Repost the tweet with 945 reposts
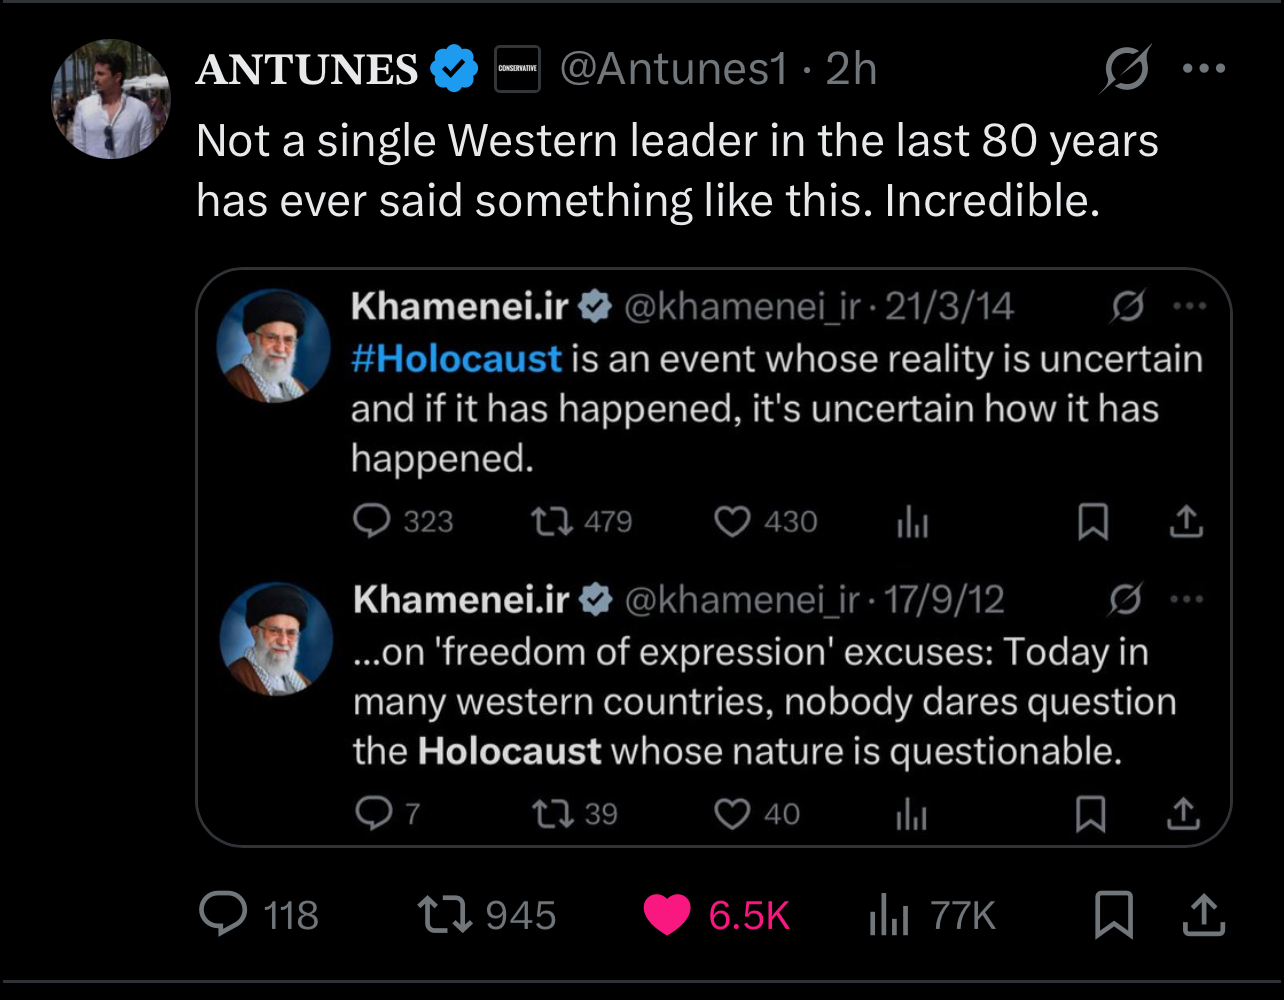The height and width of the screenshot is (1000, 1284). click(444, 914)
